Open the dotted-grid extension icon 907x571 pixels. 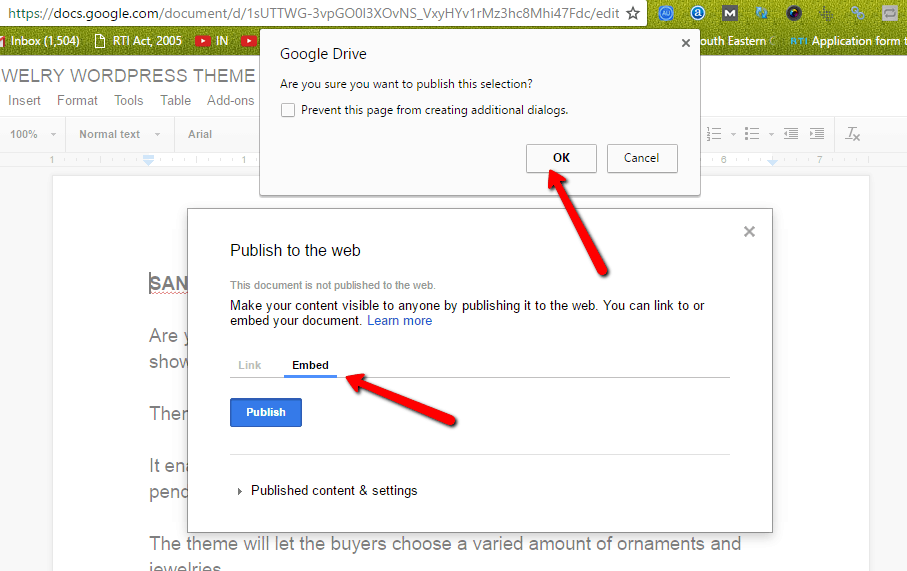(826, 13)
